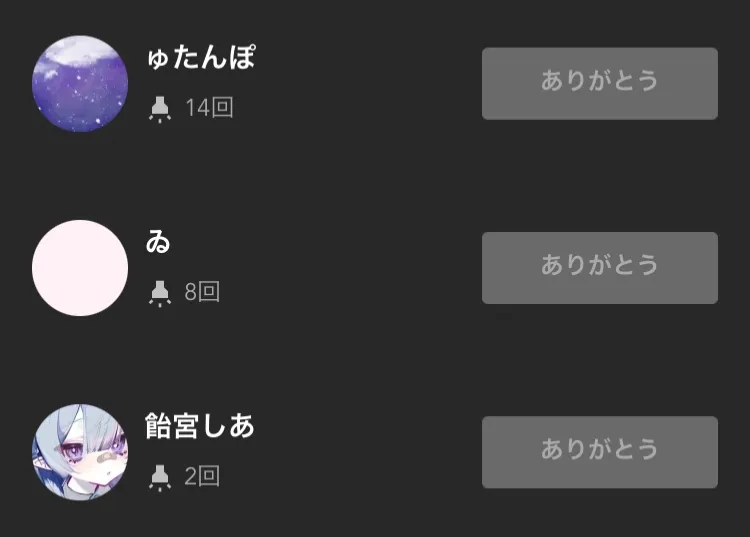Open 飴宮しあ's anime character avatar

pyautogui.click(x=80, y=452)
